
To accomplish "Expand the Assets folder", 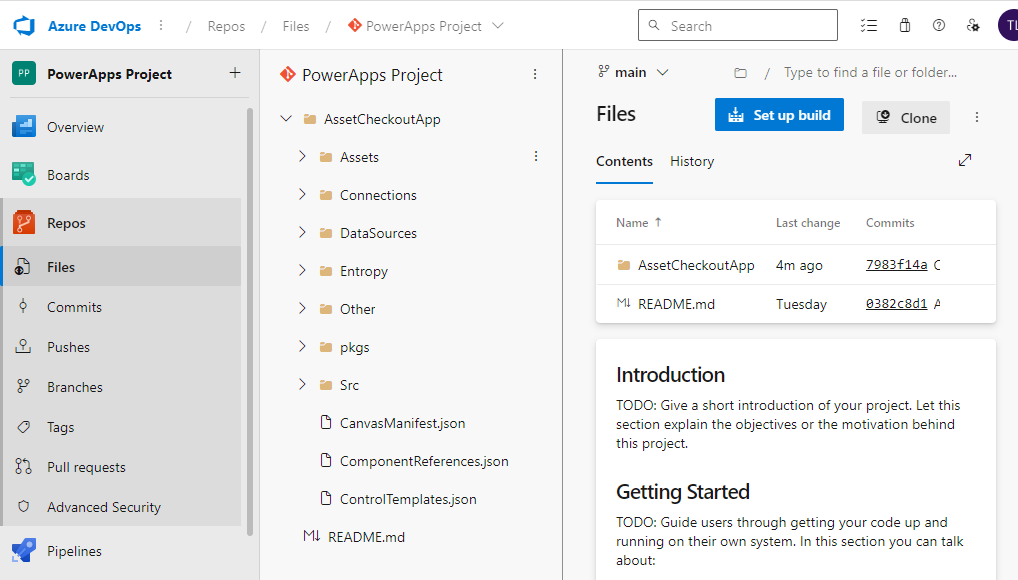I will [302, 157].
